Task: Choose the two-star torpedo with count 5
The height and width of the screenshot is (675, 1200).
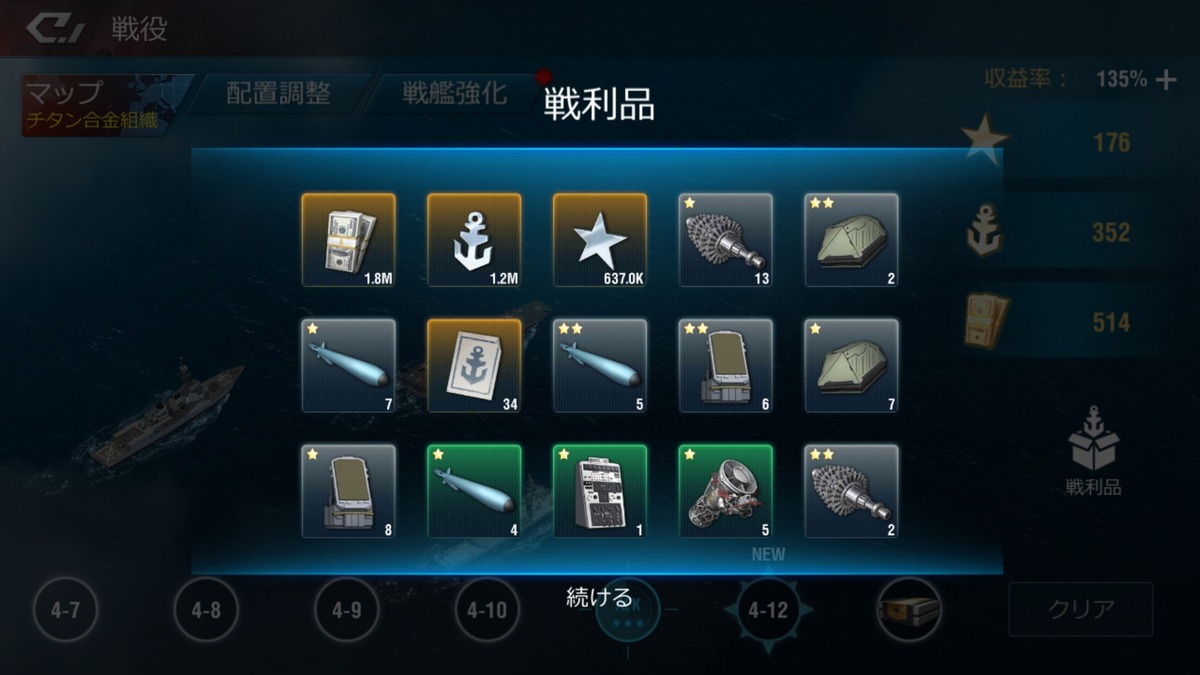Action: tap(601, 366)
